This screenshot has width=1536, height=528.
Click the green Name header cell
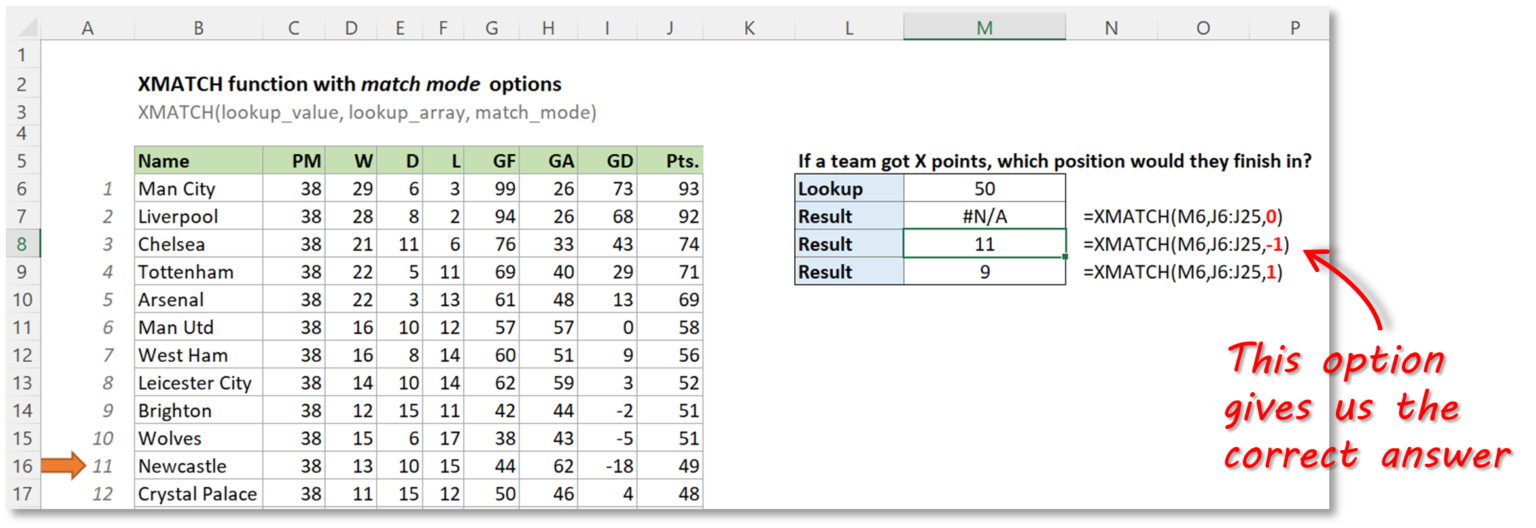[x=198, y=161]
